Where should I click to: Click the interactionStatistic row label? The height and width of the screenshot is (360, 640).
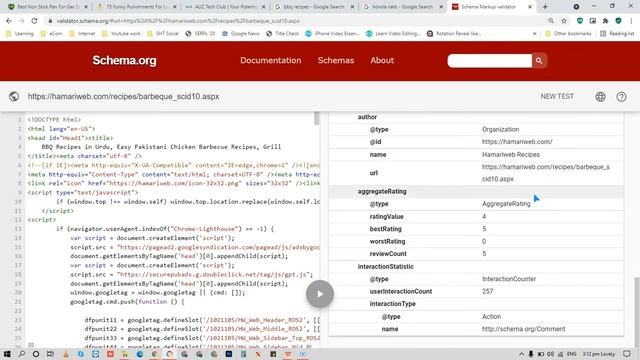(x=386, y=267)
